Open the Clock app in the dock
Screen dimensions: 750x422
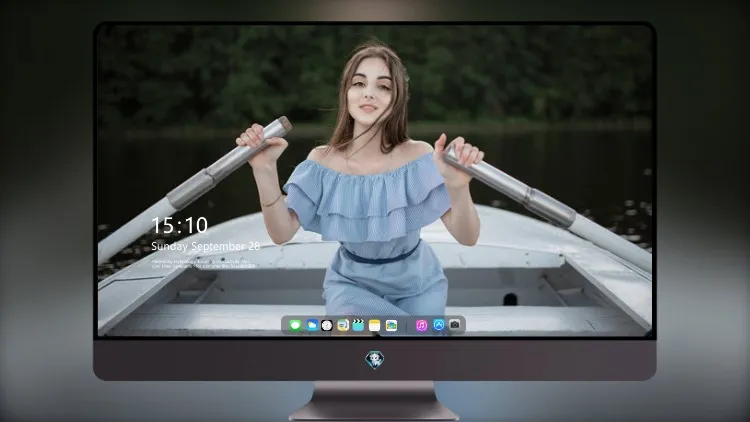[327, 325]
